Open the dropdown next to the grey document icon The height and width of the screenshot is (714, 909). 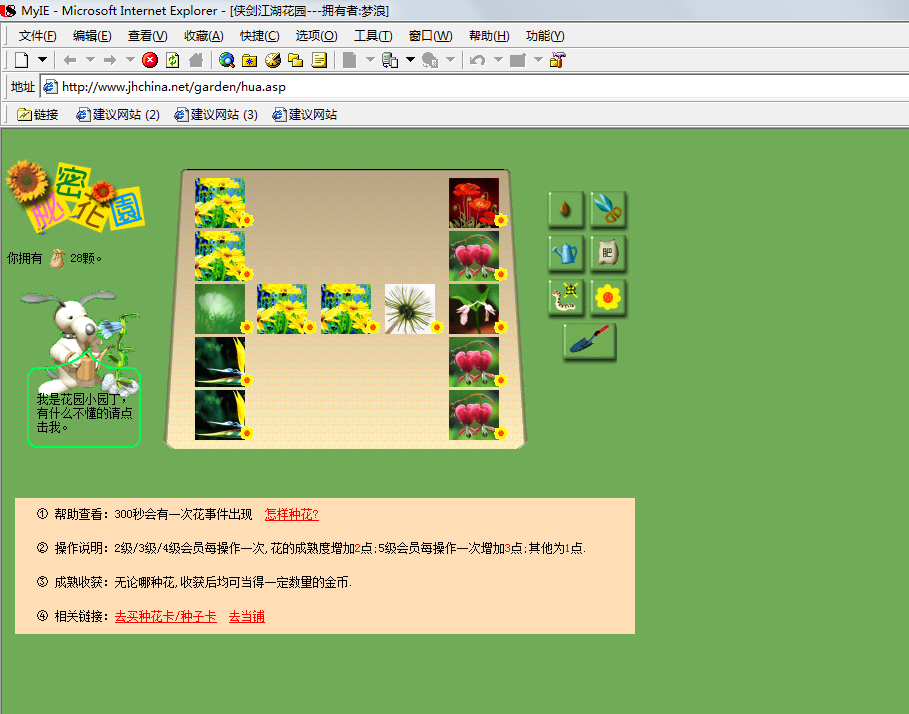tap(370, 60)
